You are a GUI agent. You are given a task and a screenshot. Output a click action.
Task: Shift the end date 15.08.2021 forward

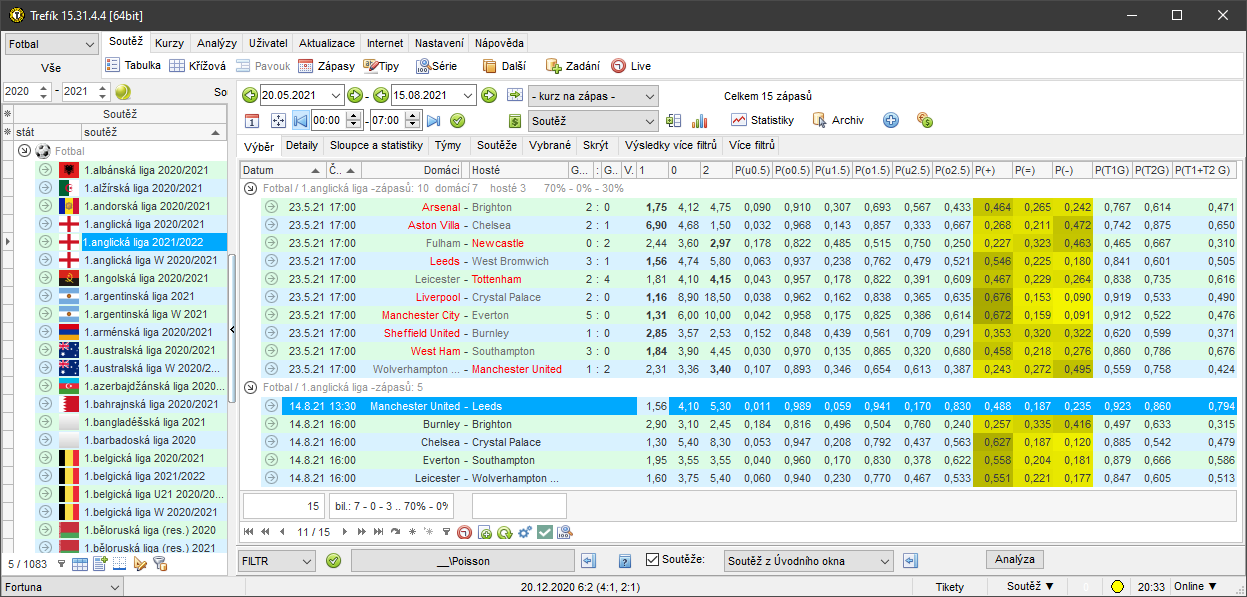489,95
